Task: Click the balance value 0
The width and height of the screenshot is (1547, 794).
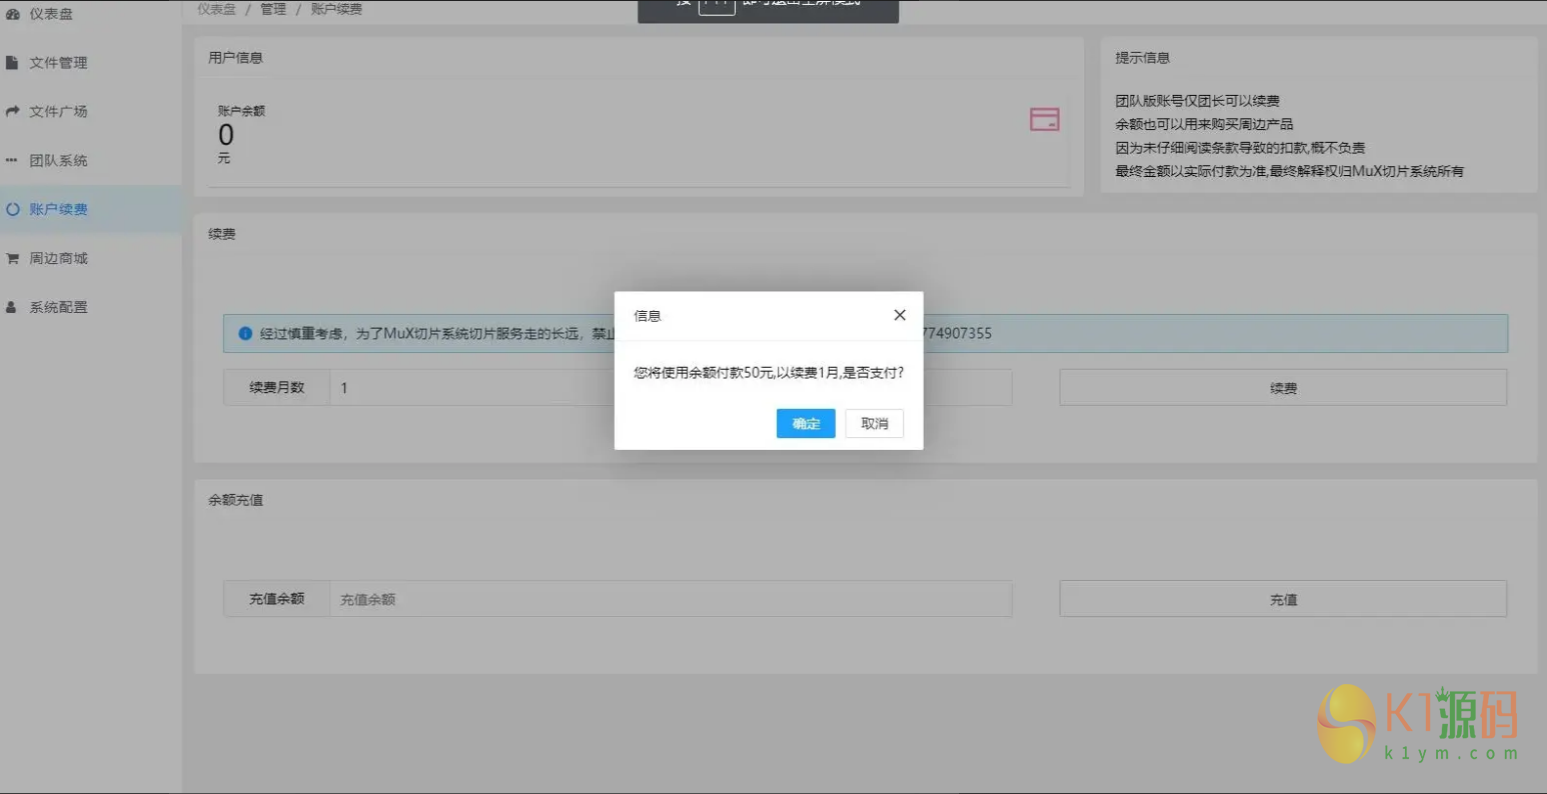Action: (x=226, y=135)
